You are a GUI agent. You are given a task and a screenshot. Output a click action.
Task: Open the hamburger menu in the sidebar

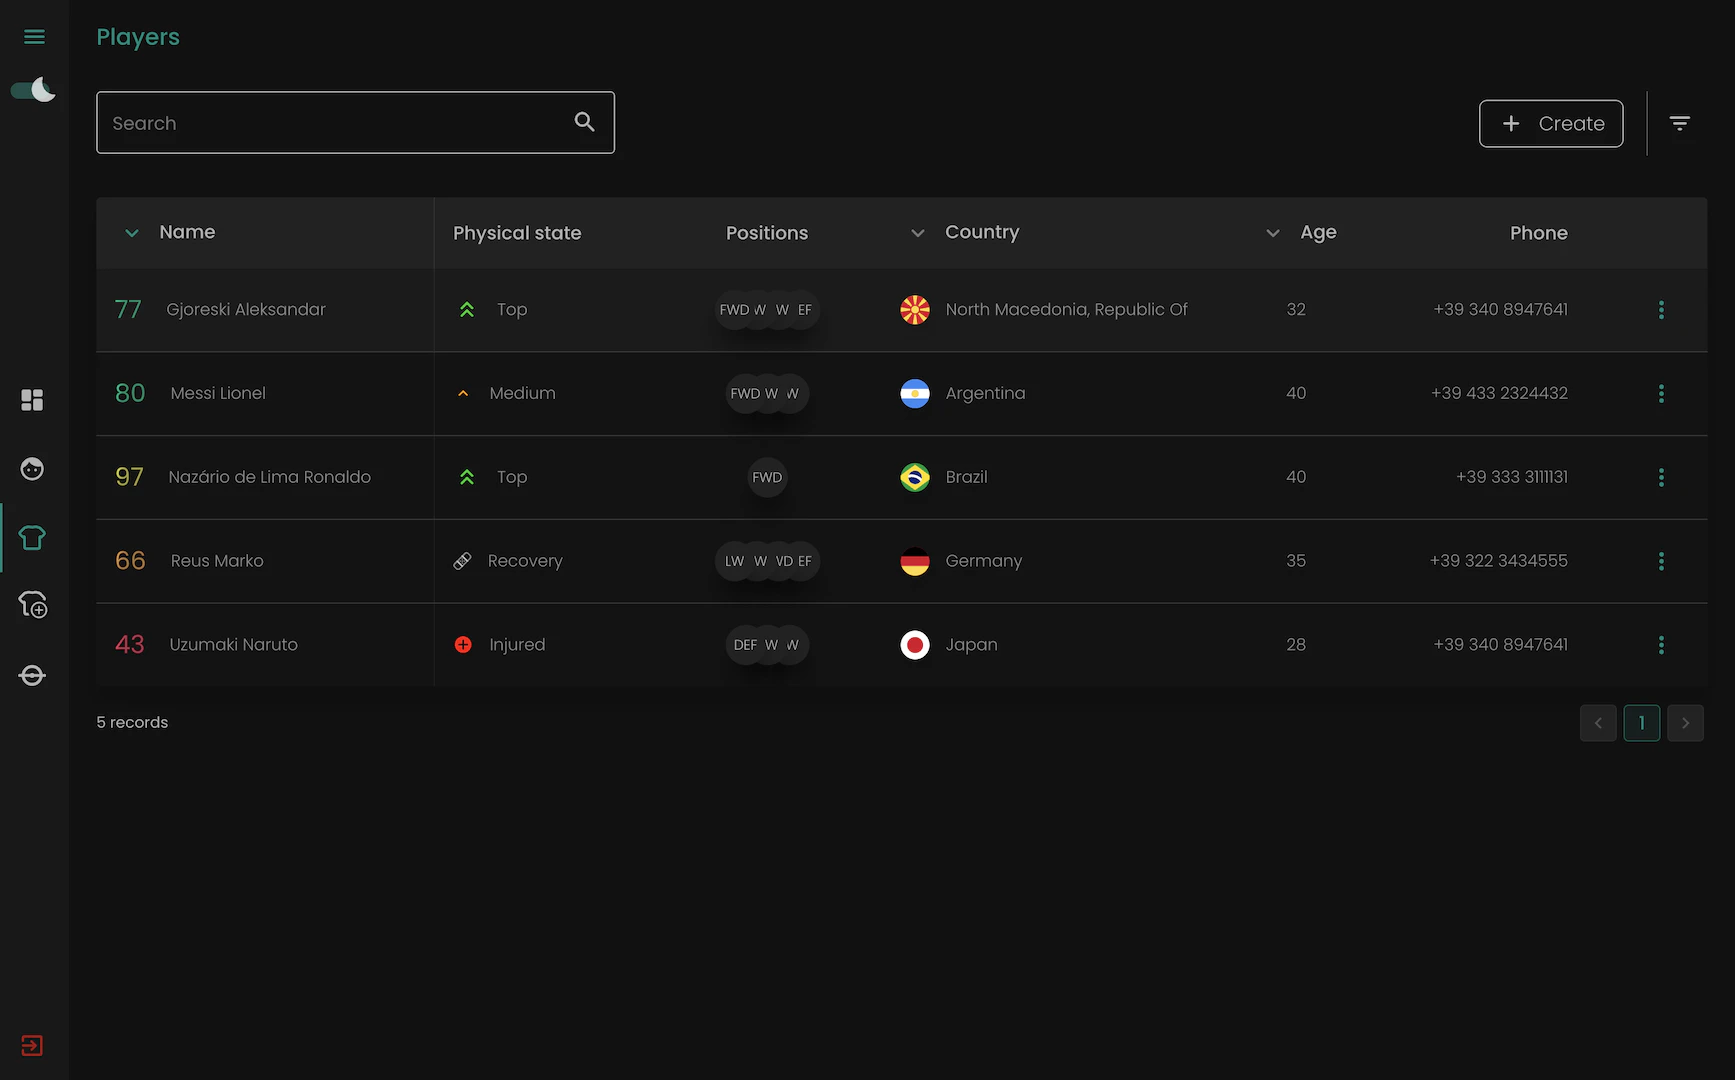(x=34, y=37)
